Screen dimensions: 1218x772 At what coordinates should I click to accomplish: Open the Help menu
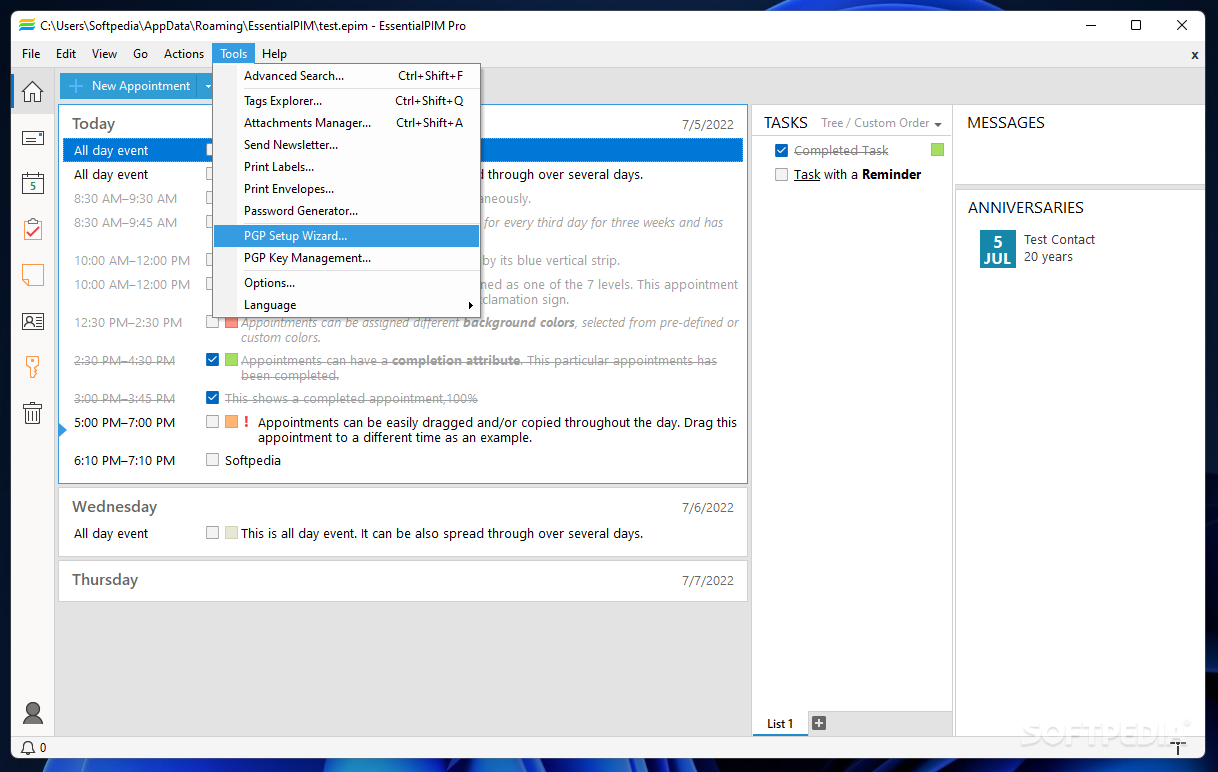tap(274, 54)
